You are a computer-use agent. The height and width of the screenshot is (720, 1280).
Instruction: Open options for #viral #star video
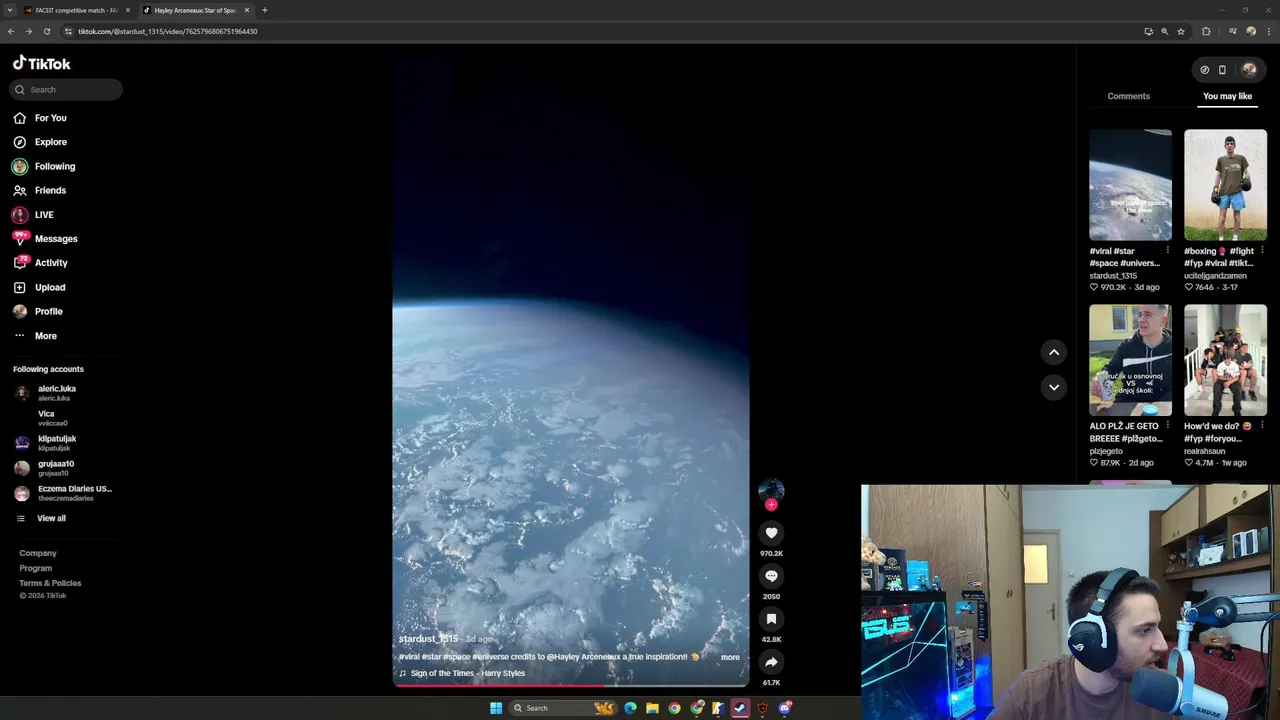1167,250
